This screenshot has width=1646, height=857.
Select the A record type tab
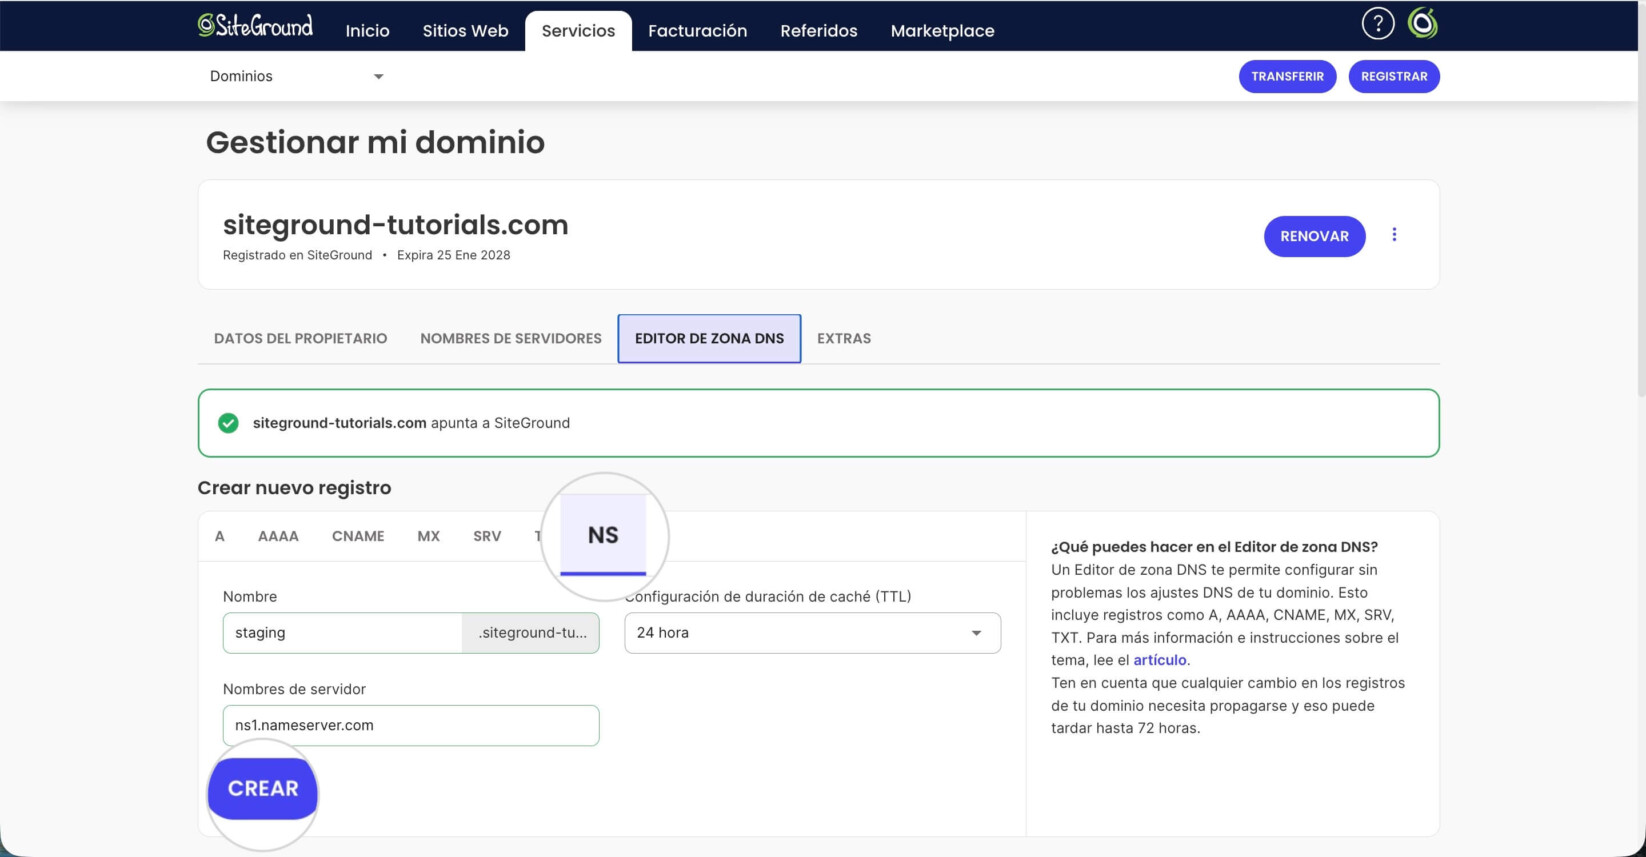pyautogui.click(x=220, y=536)
